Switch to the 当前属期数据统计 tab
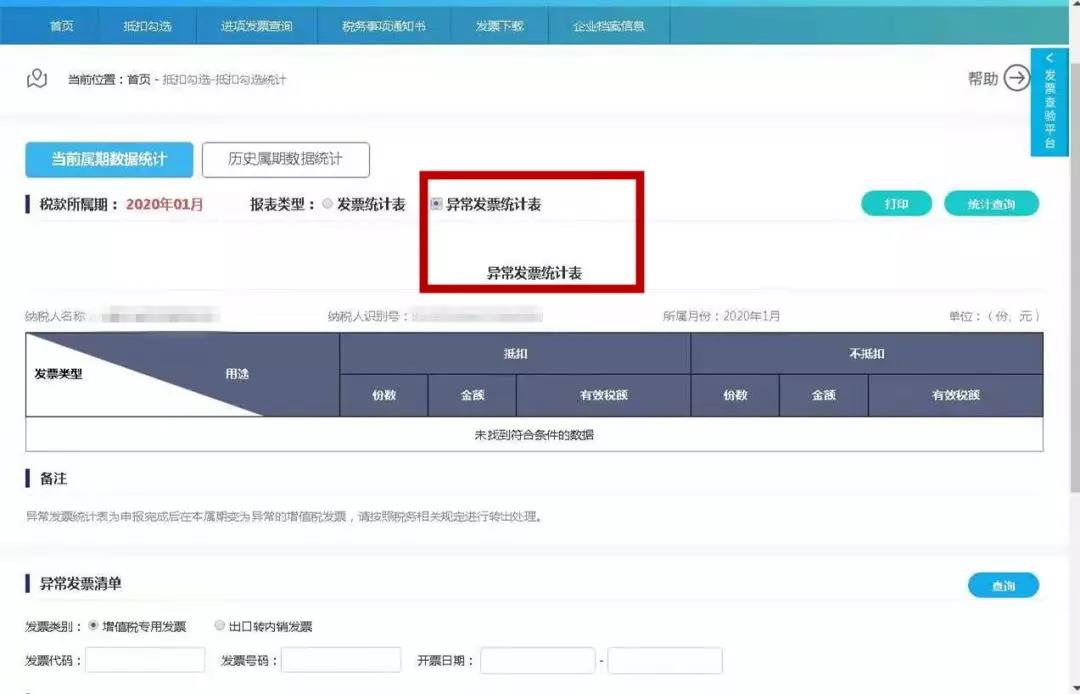 [110, 159]
